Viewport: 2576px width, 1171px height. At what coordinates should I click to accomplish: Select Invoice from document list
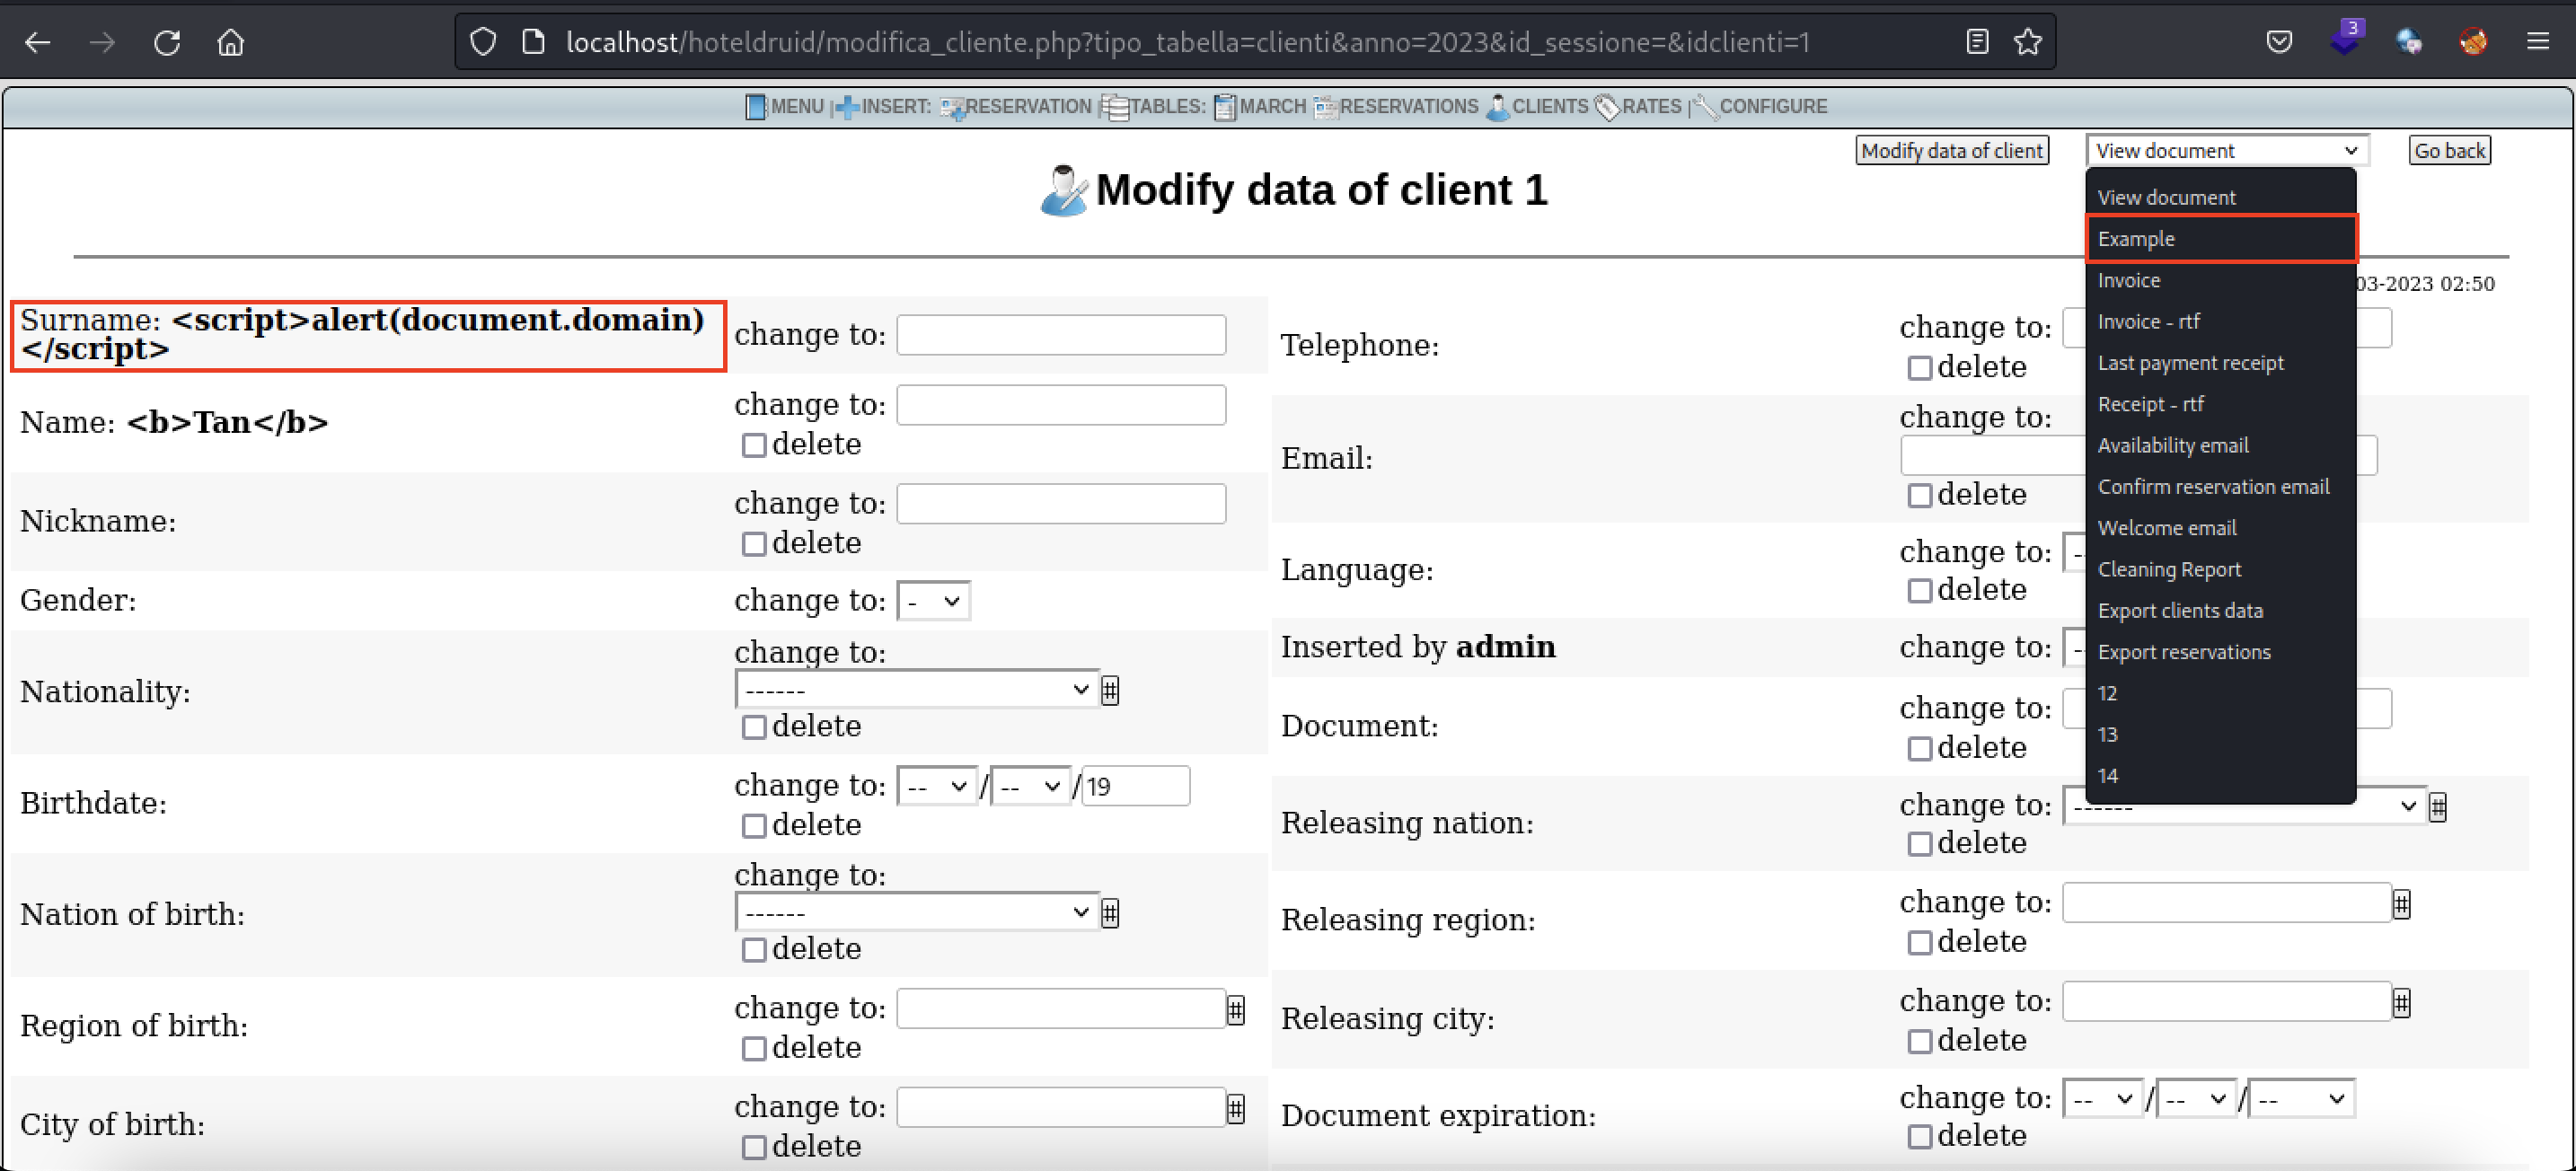click(2221, 281)
